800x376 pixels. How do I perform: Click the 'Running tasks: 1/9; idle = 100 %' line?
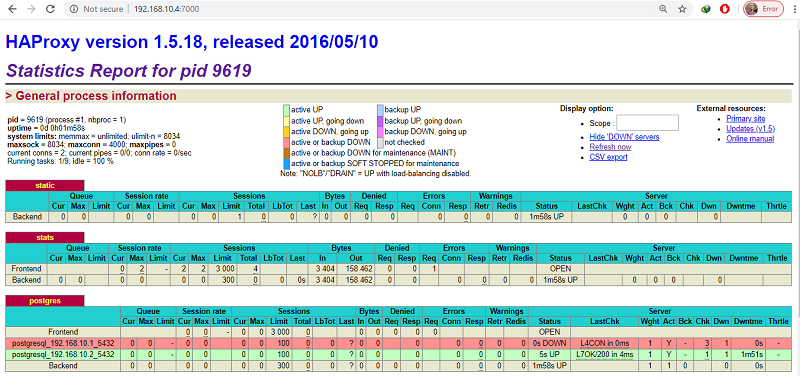coord(60,161)
